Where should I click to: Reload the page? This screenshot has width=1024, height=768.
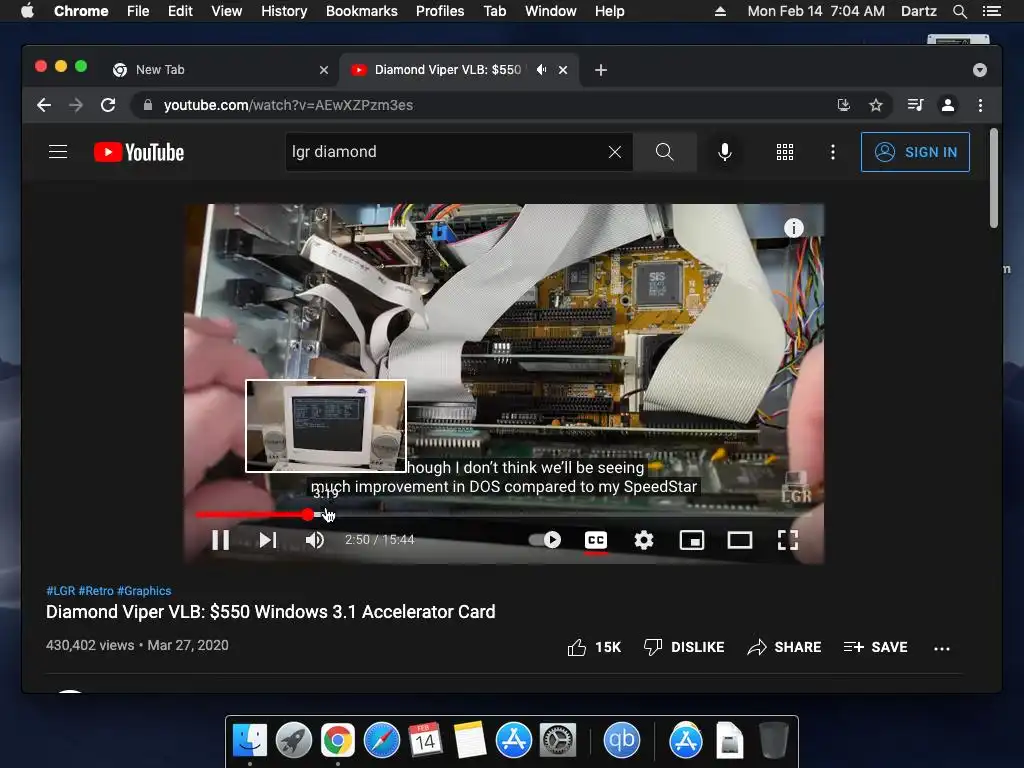point(108,105)
